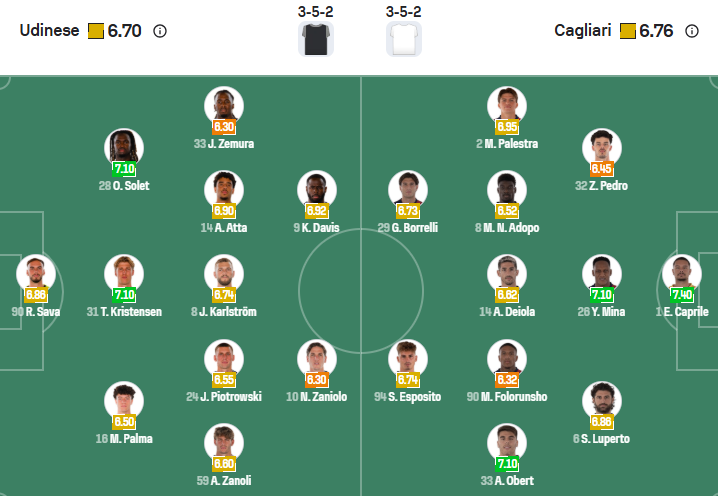This screenshot has width=718, height=496.
Task: Open the M. Palestra name label
Action: (x=507, y=144)
